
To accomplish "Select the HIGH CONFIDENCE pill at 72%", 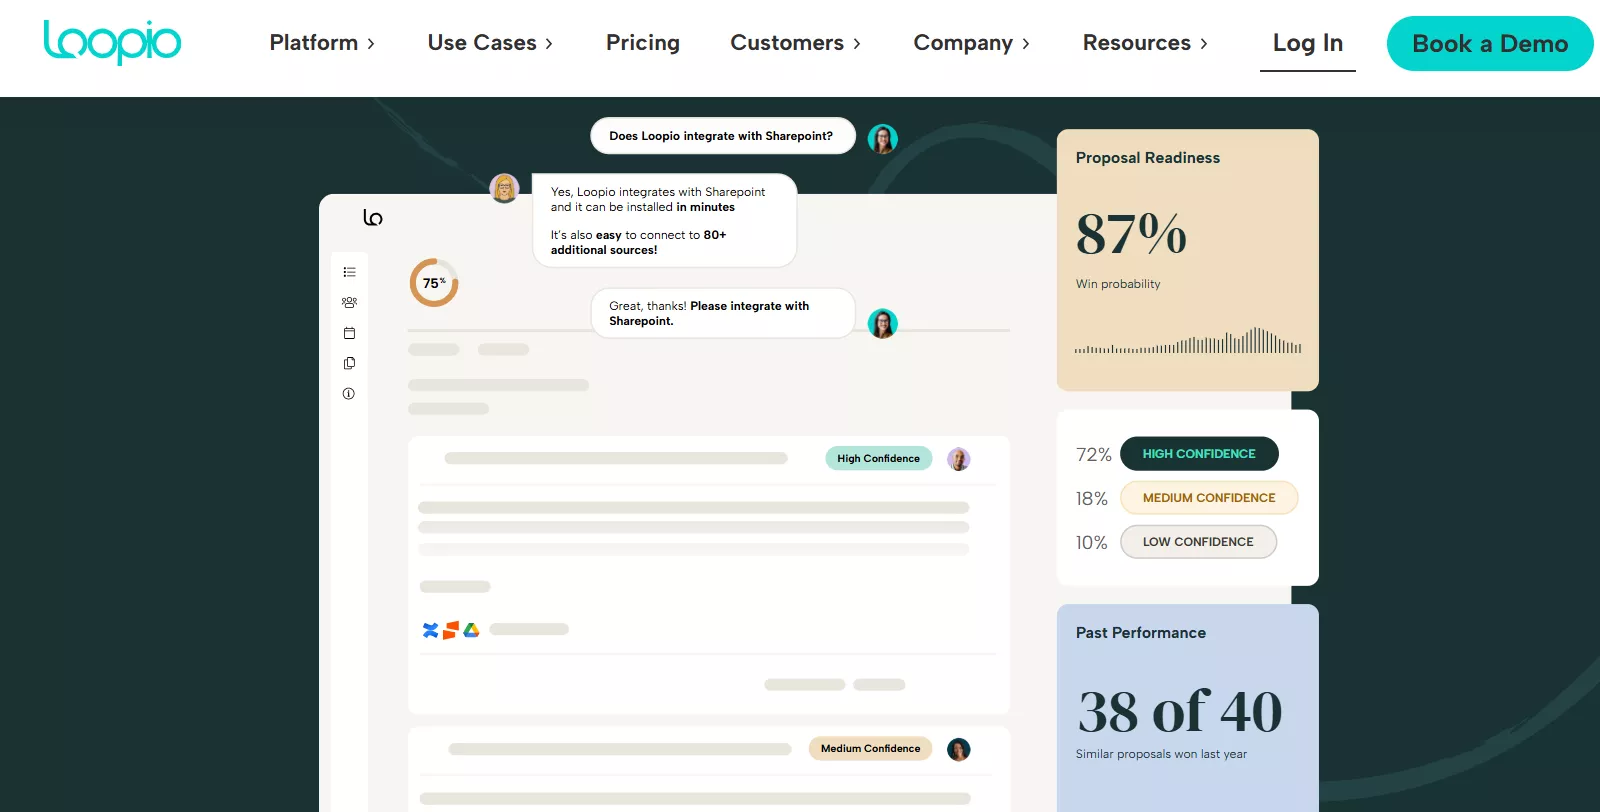I will tap(1199, 454).
